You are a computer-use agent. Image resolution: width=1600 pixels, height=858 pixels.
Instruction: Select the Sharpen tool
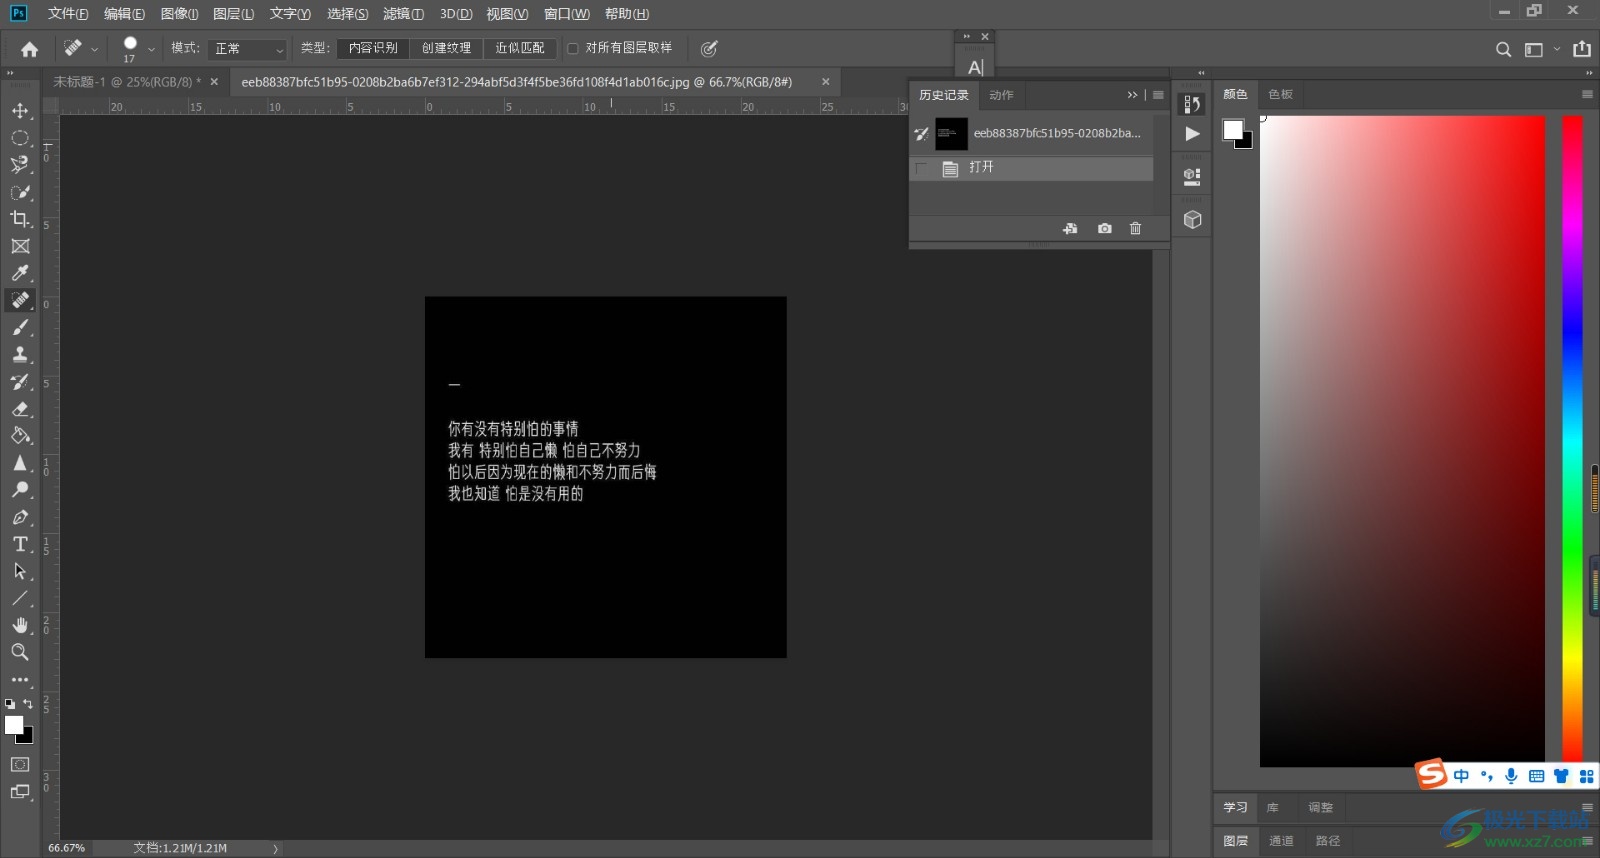tap(20, 463)
